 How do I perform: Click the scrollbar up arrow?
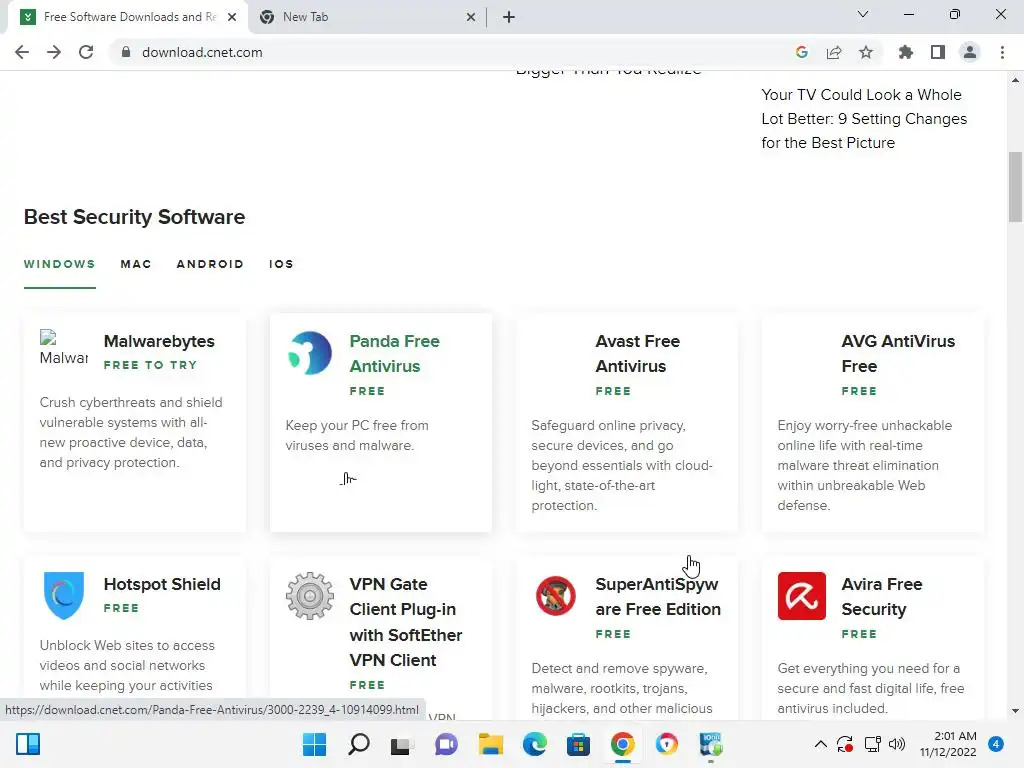1015,80
